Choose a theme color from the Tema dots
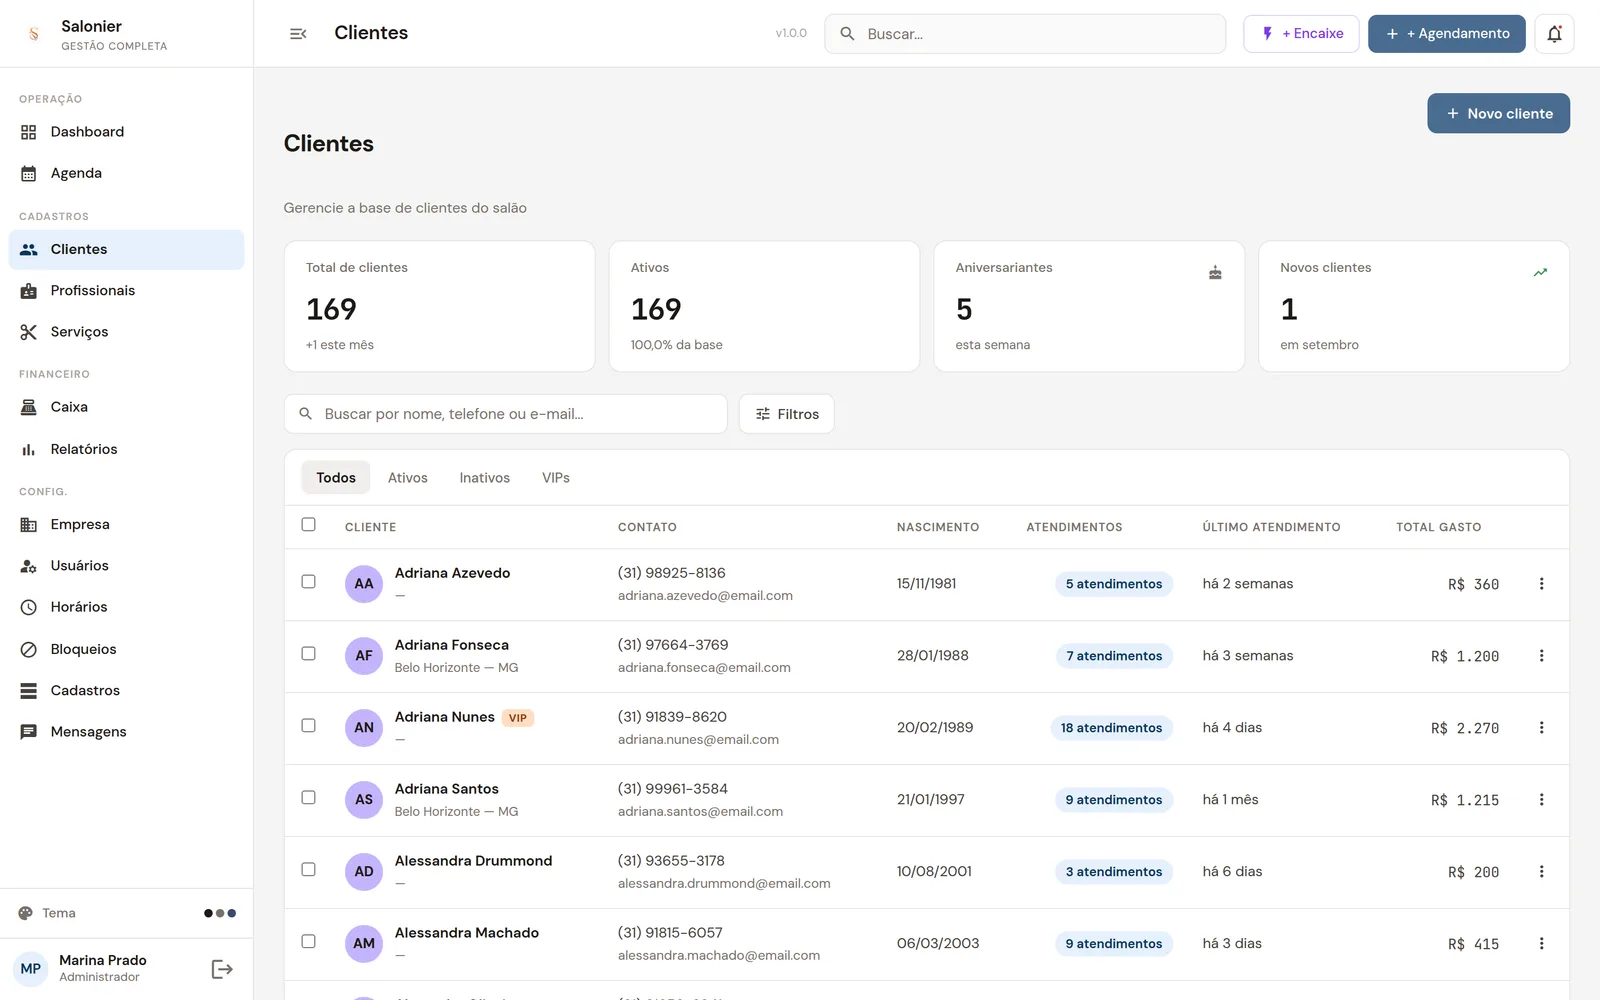 tap(220, 913)
